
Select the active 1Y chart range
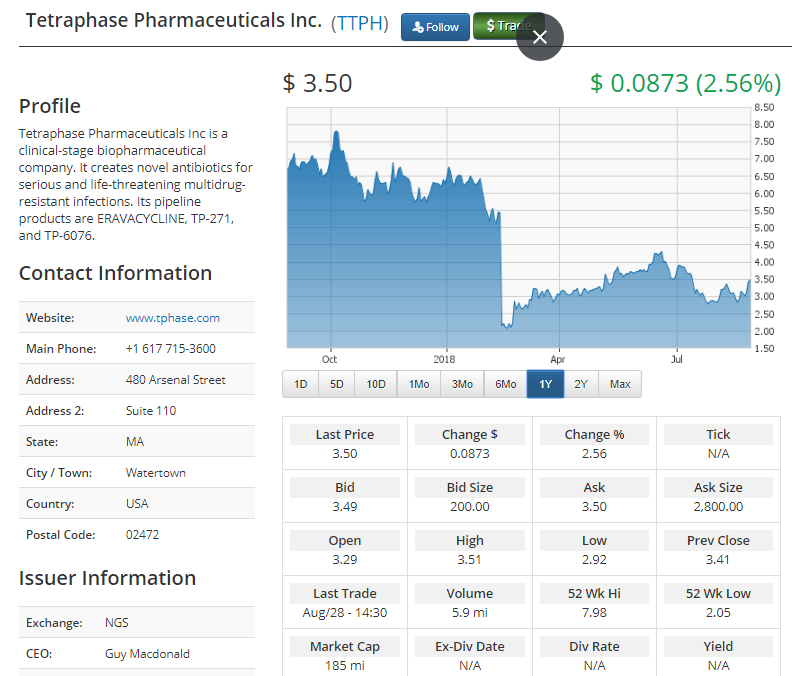click(546, 384)
